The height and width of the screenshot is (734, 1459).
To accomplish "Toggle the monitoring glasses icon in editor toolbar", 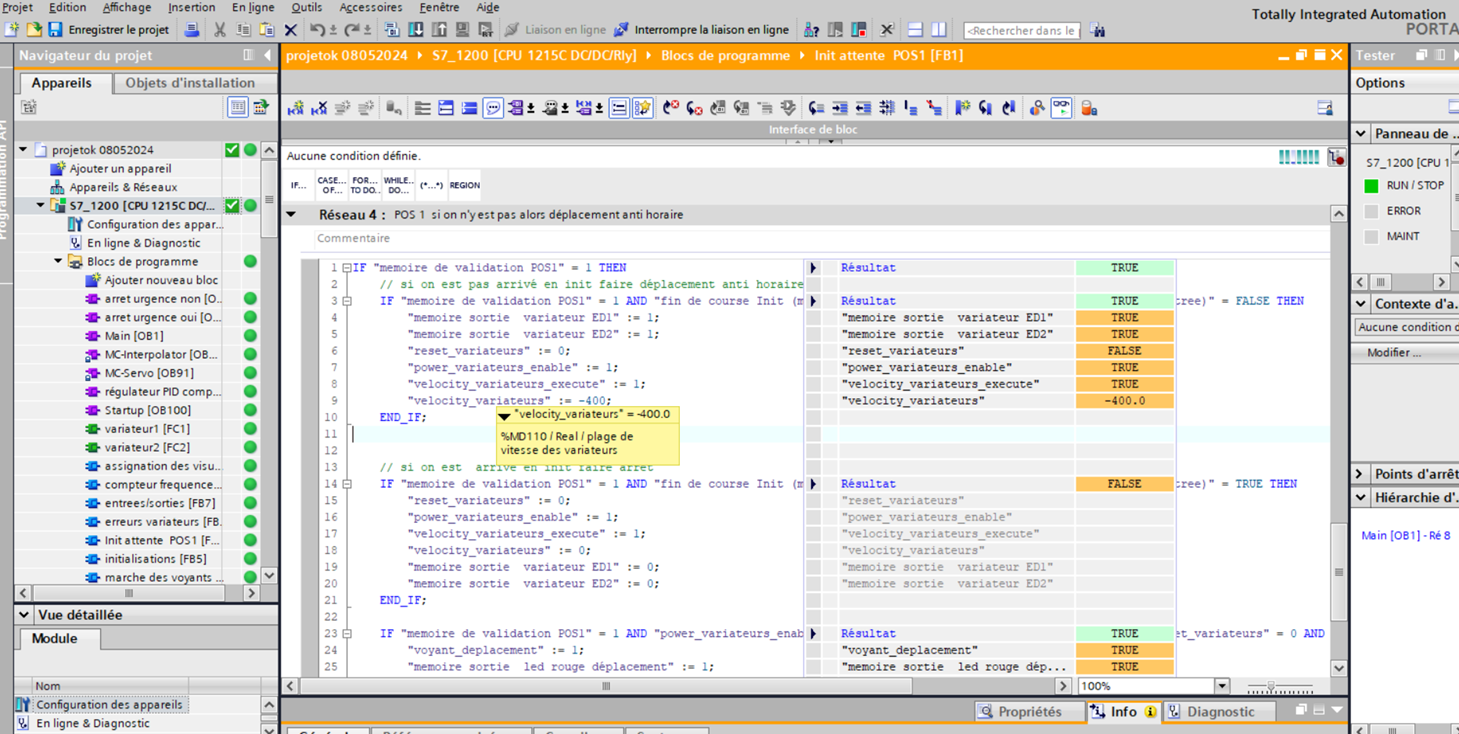I will pyautogui.click(x=1061, y=108).
